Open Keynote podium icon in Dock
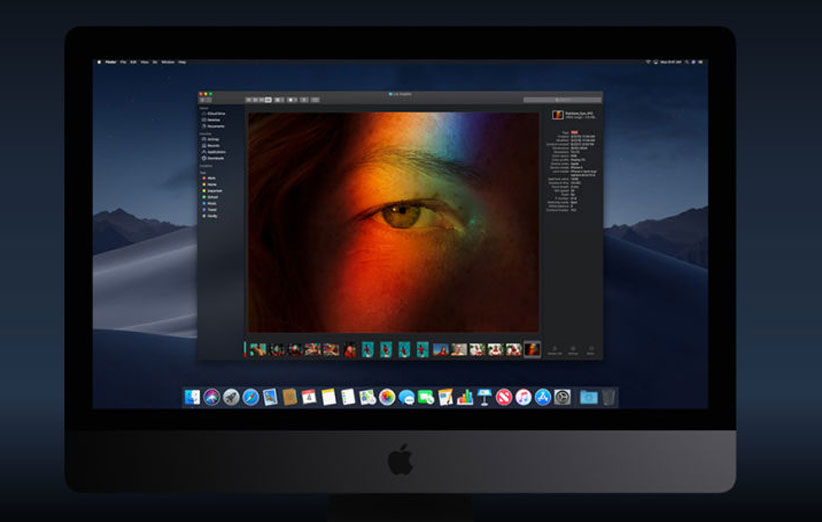822x522 pixels. [484, 397]
